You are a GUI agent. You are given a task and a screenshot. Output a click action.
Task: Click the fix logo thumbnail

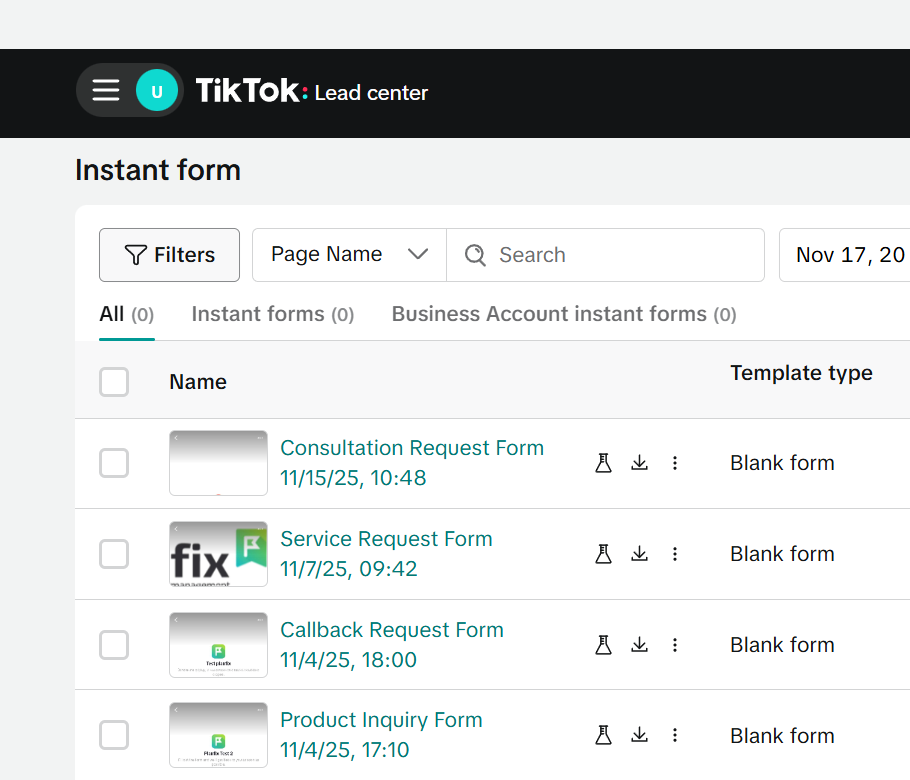click(217, 554)
